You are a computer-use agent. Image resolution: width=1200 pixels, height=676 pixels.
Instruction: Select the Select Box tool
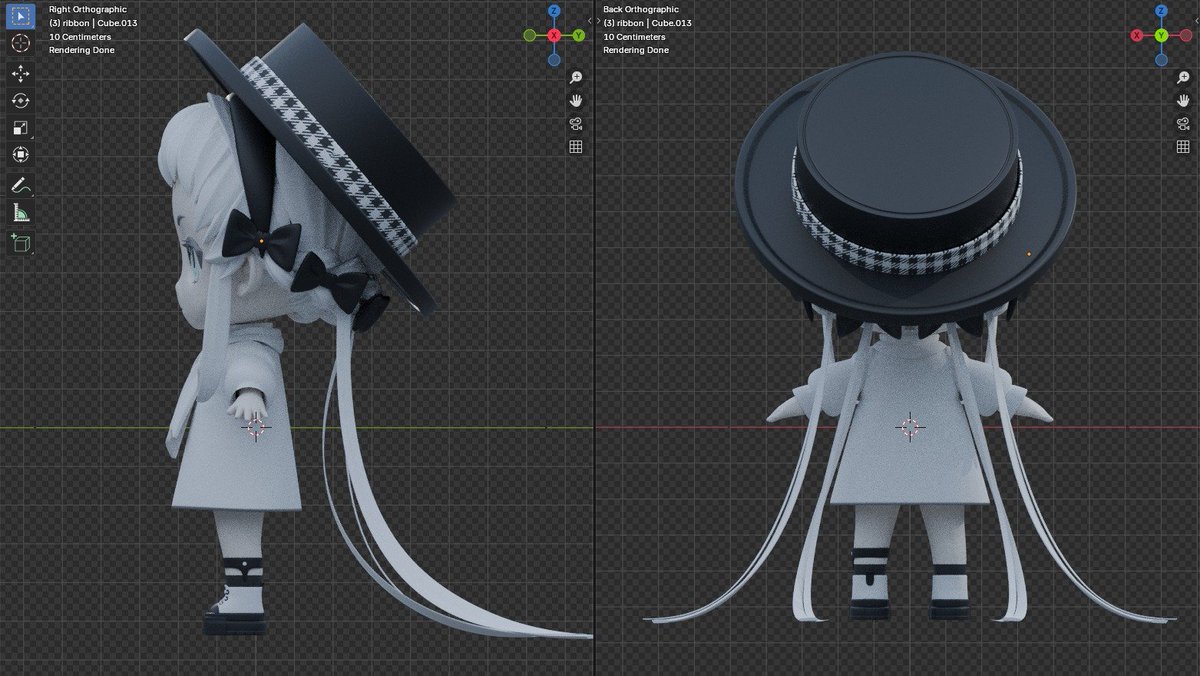(x=20, y=16)
